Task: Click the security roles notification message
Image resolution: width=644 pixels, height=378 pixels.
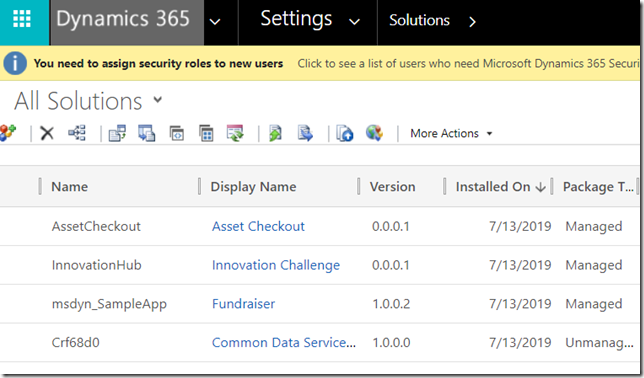Action: [x=158, y=63]
